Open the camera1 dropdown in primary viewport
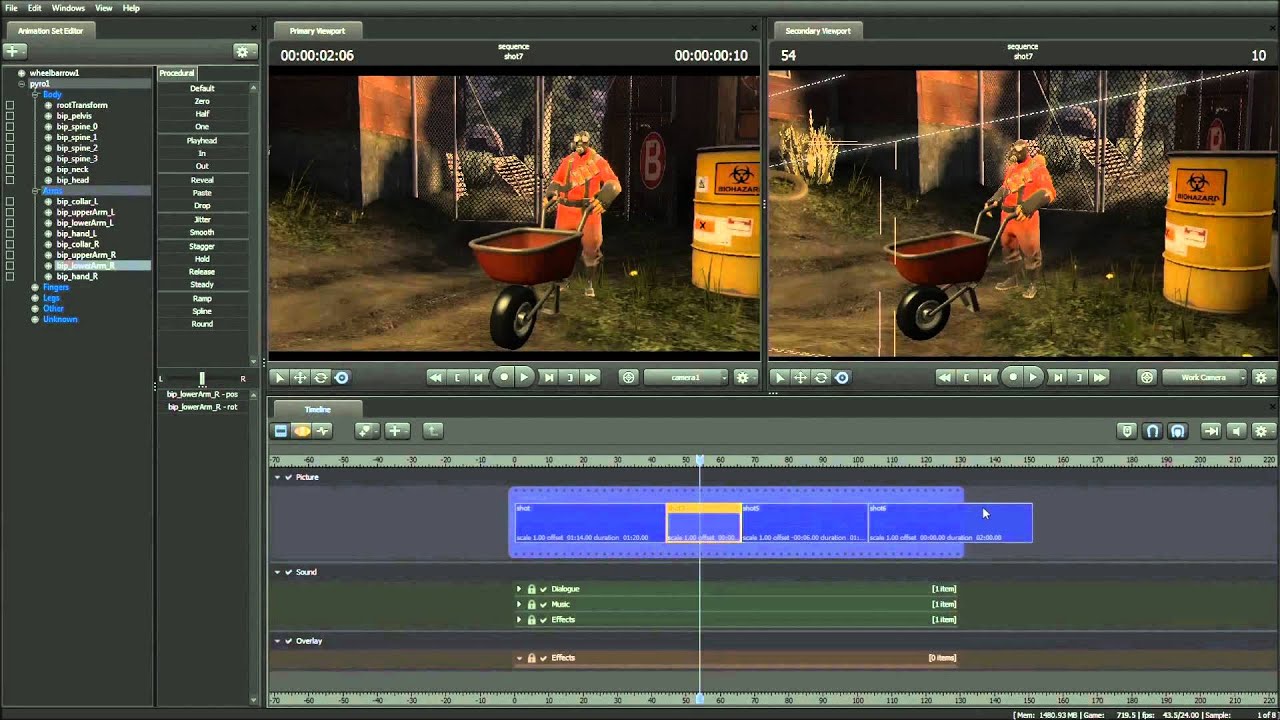 click(x=686, y=377)
